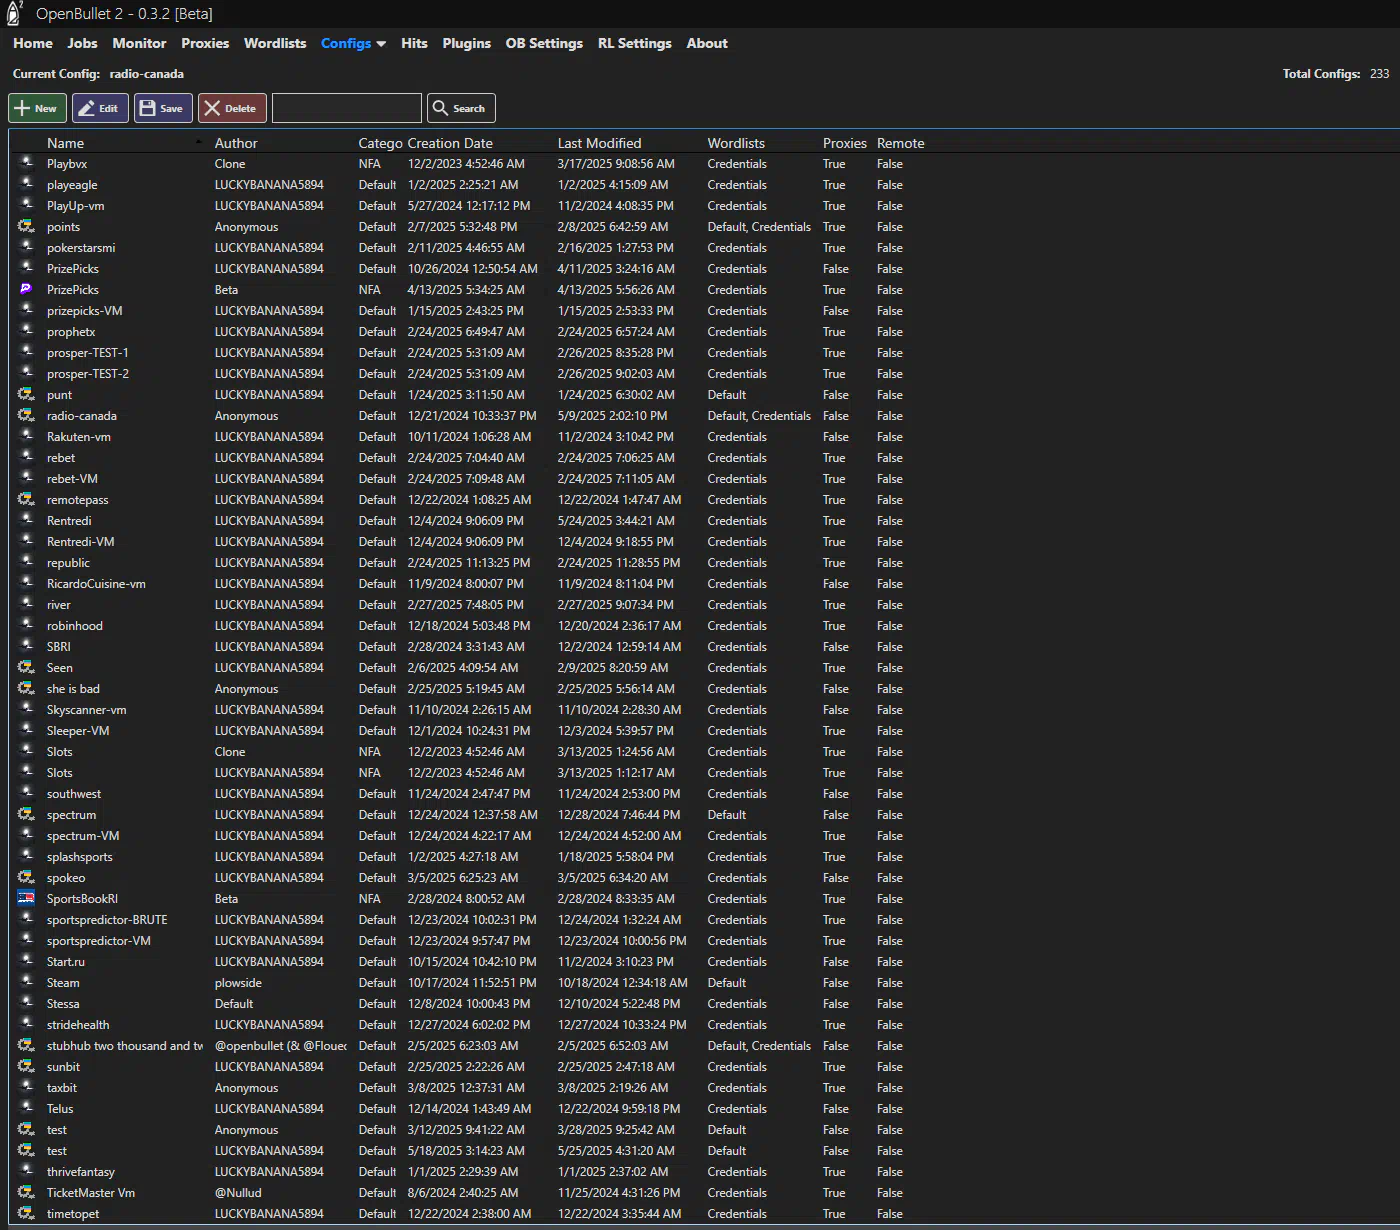Click the icon beside Seen config
The height and width of the screenshot is (1230, 1400).
coord(27,667)
